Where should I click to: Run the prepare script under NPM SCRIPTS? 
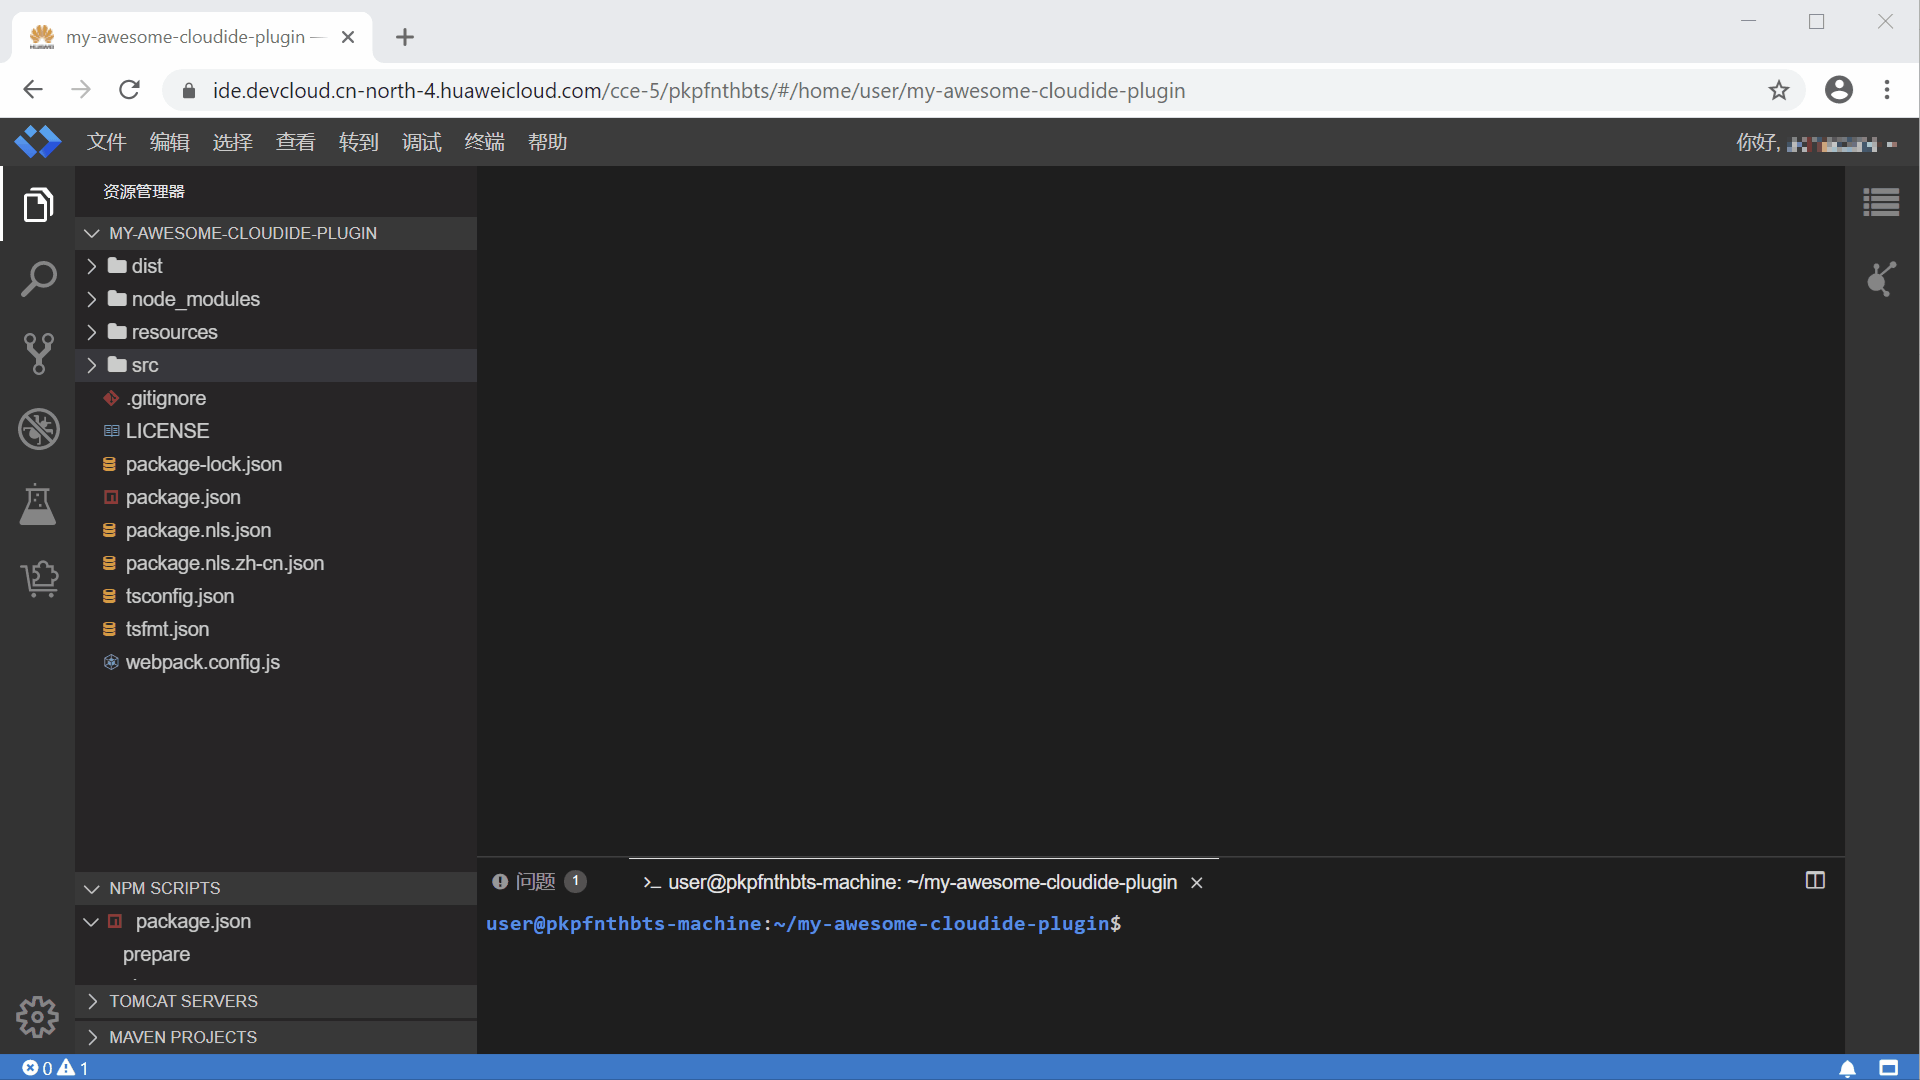(156, 955)
